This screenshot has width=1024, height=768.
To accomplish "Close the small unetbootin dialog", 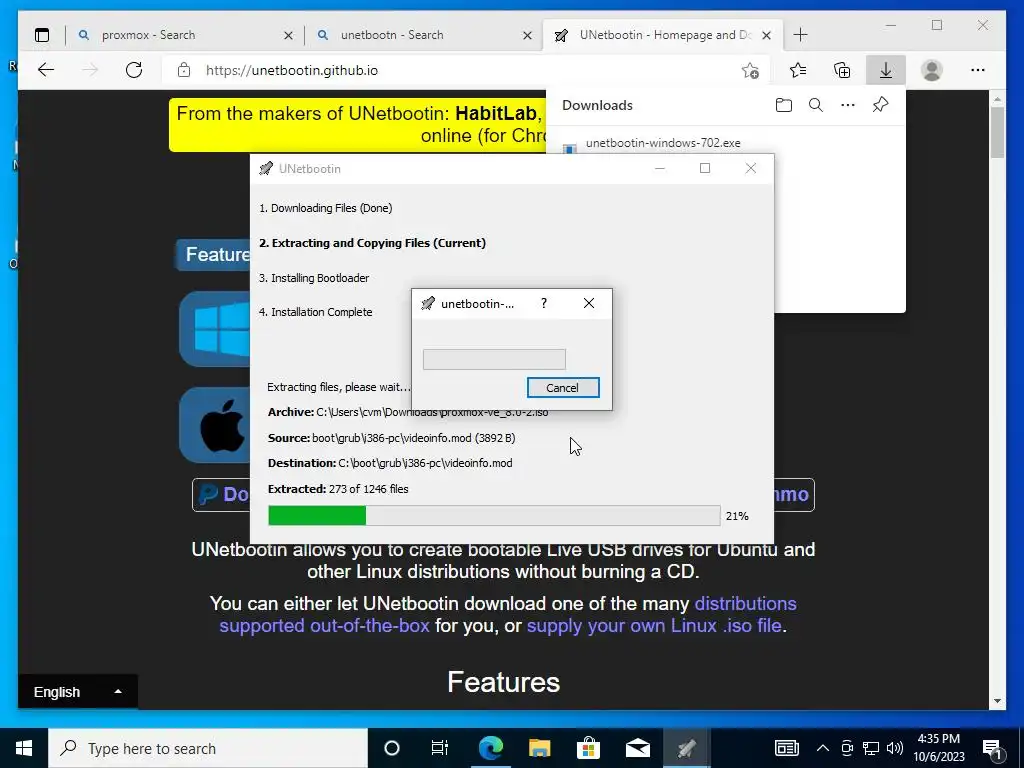I will click(588, 303).
